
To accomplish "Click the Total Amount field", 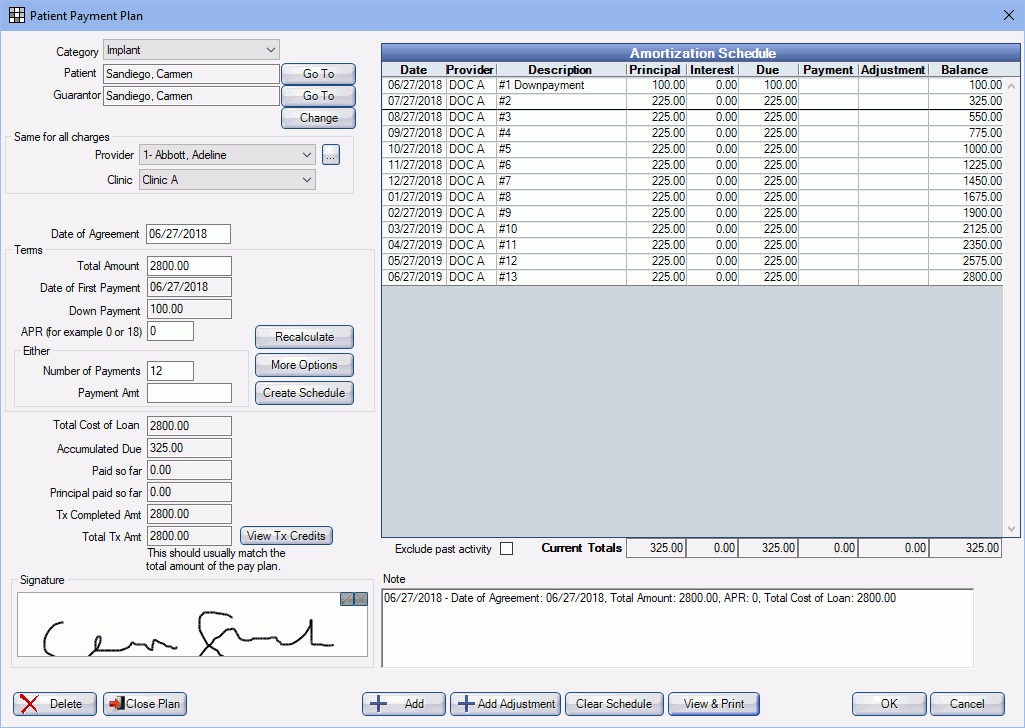I will click(189, 266).
